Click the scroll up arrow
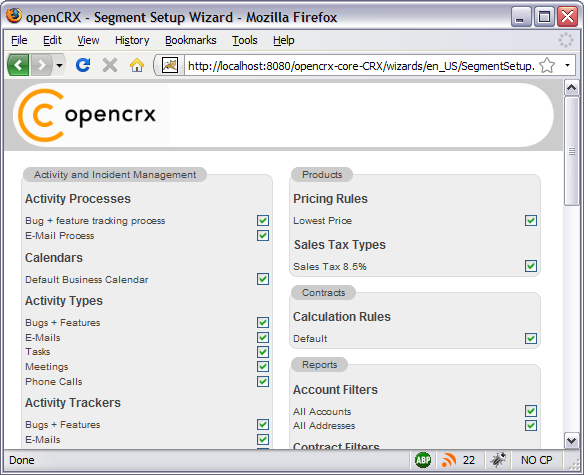 click(x=572, y=88)
